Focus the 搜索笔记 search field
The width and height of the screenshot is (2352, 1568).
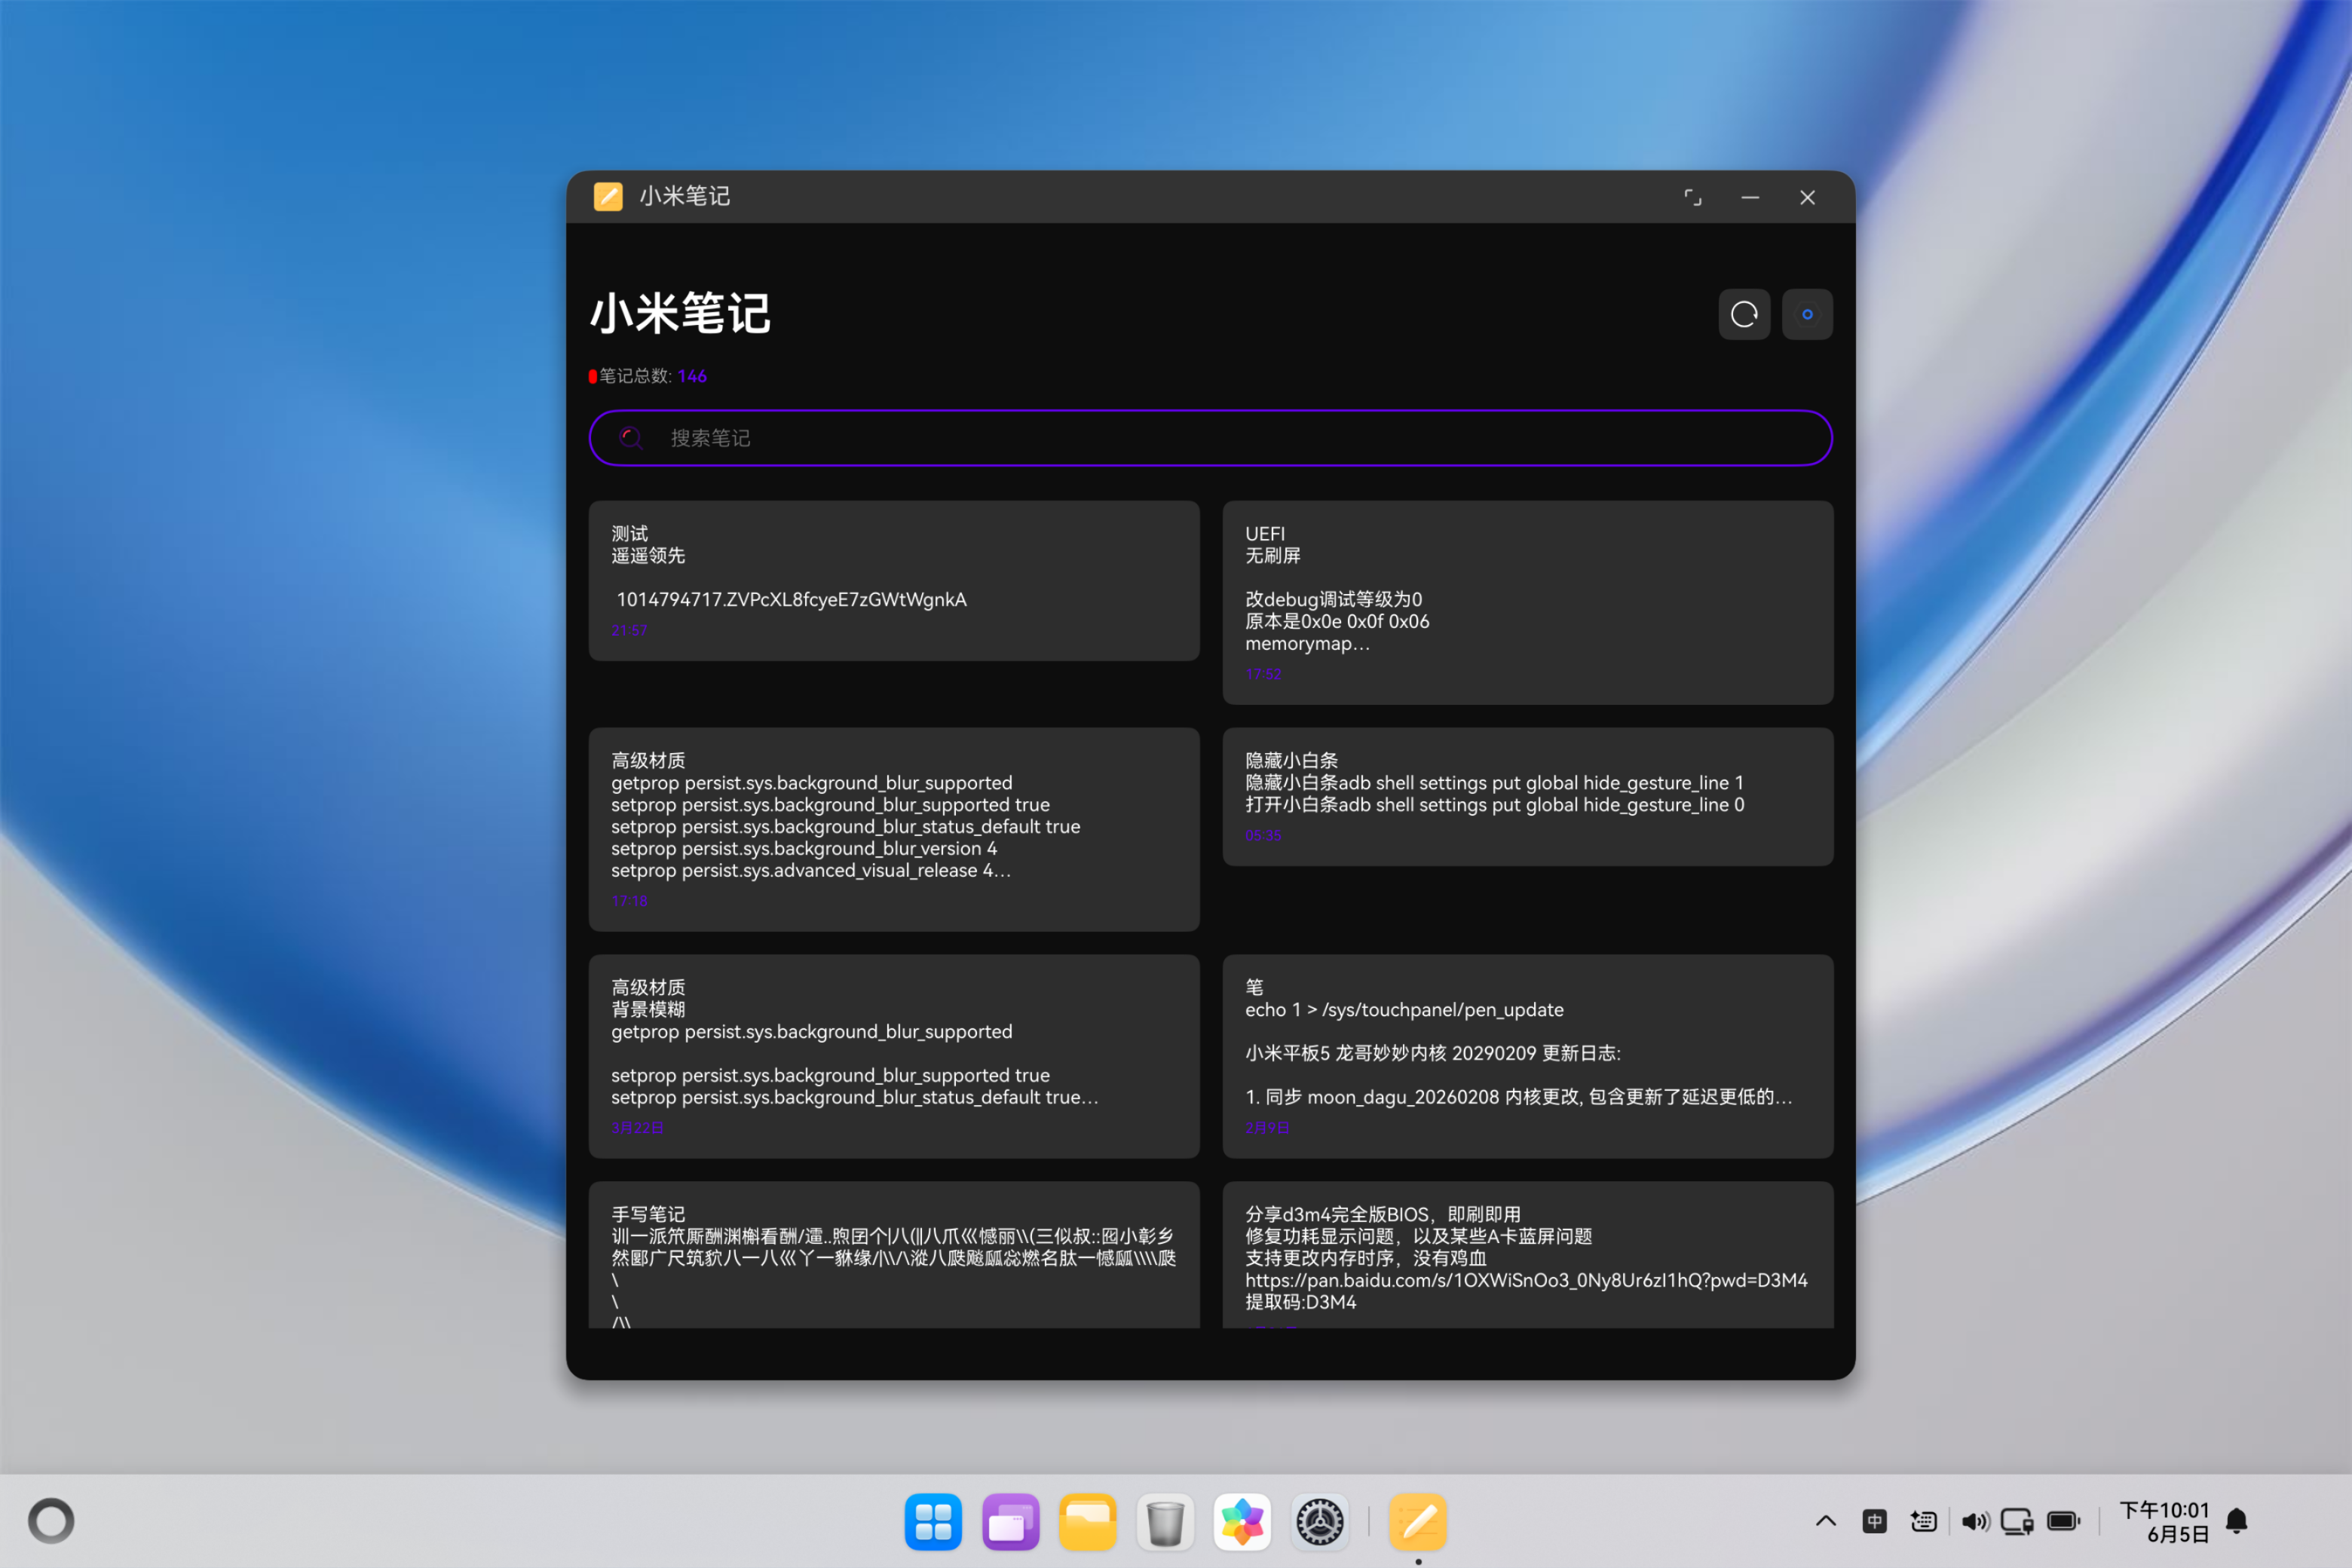1210,438
